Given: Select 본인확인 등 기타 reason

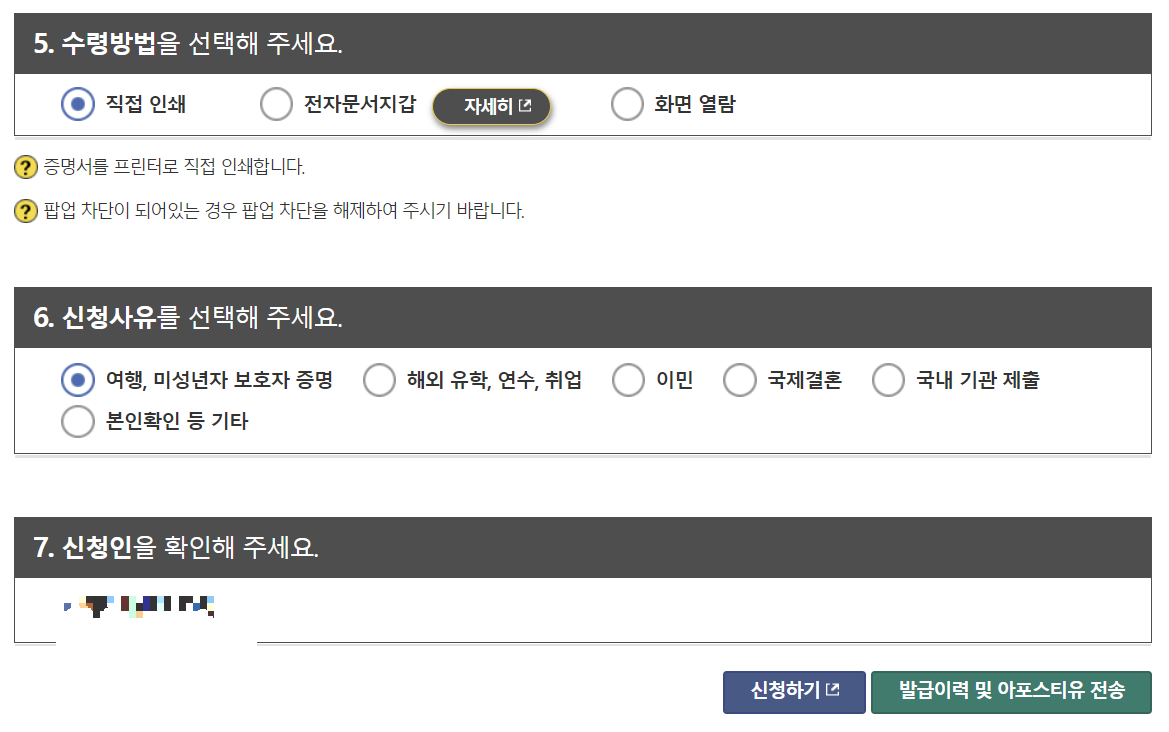Looking at the screenshot, I should pyautogui.click(x=78, y=421).
